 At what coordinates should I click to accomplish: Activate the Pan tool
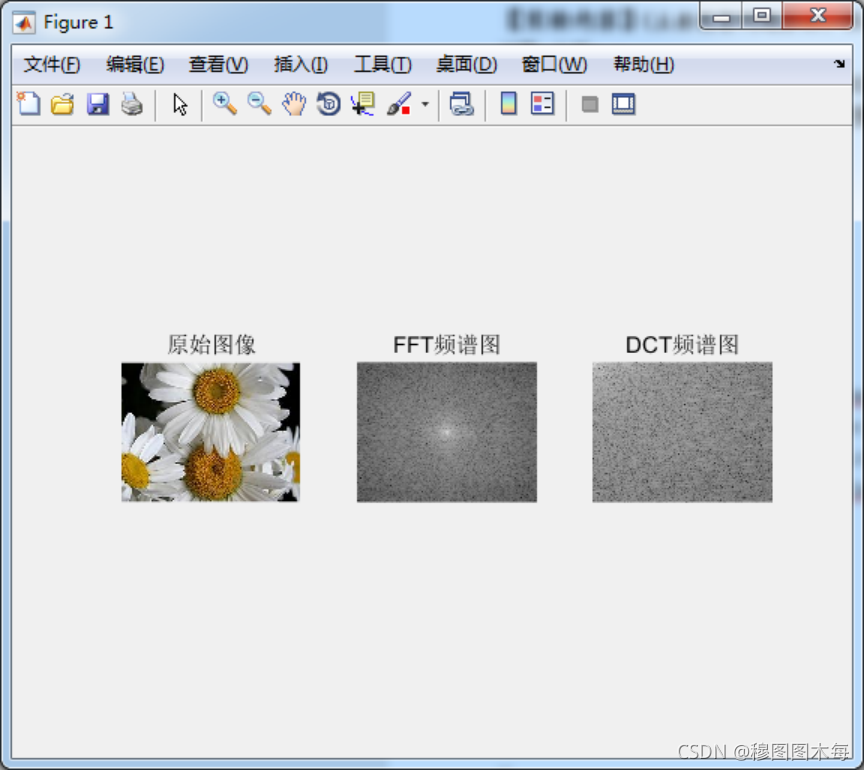(x=293, y=103)
